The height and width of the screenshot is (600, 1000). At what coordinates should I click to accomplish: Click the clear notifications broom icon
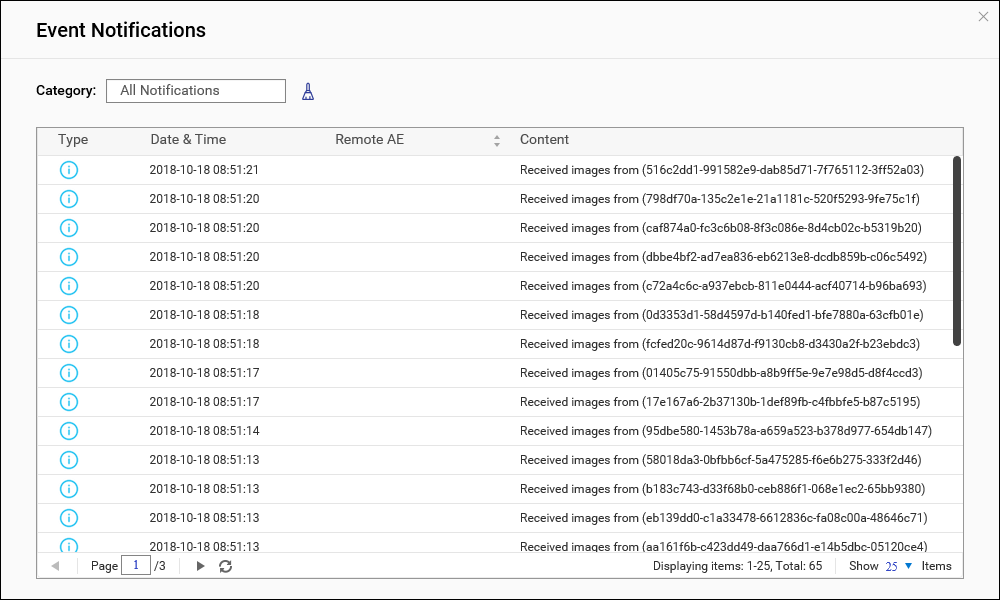[x=308, y=92]
